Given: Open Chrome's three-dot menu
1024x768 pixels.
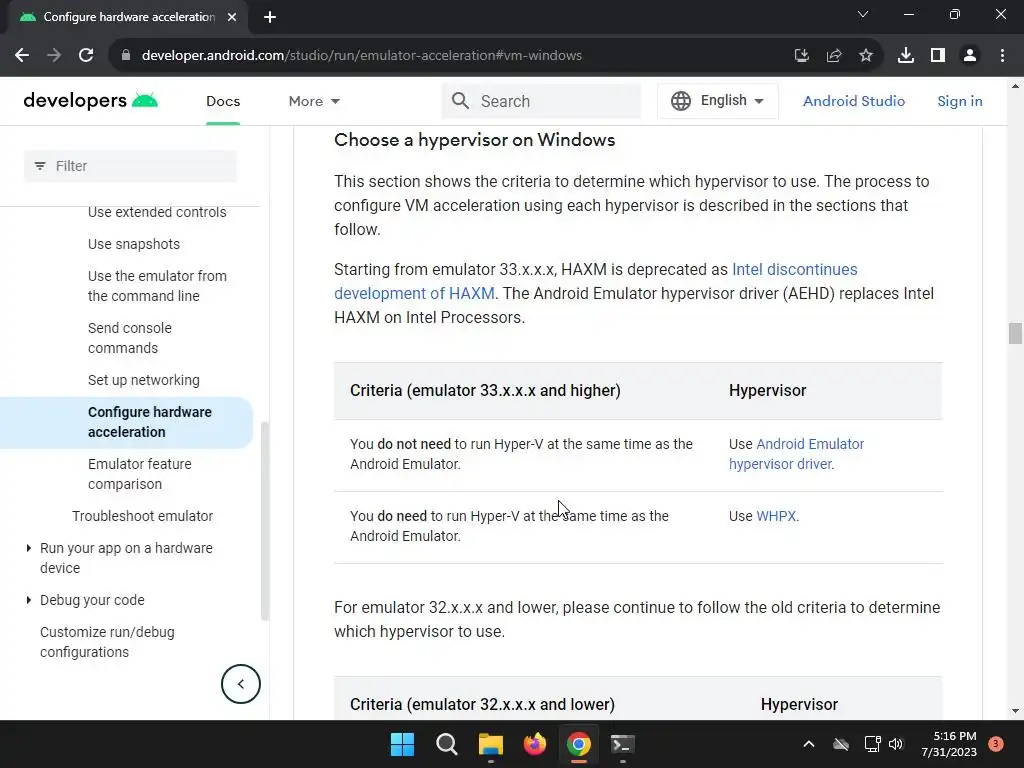Looking at the screenshot, I should [1002, 56].
